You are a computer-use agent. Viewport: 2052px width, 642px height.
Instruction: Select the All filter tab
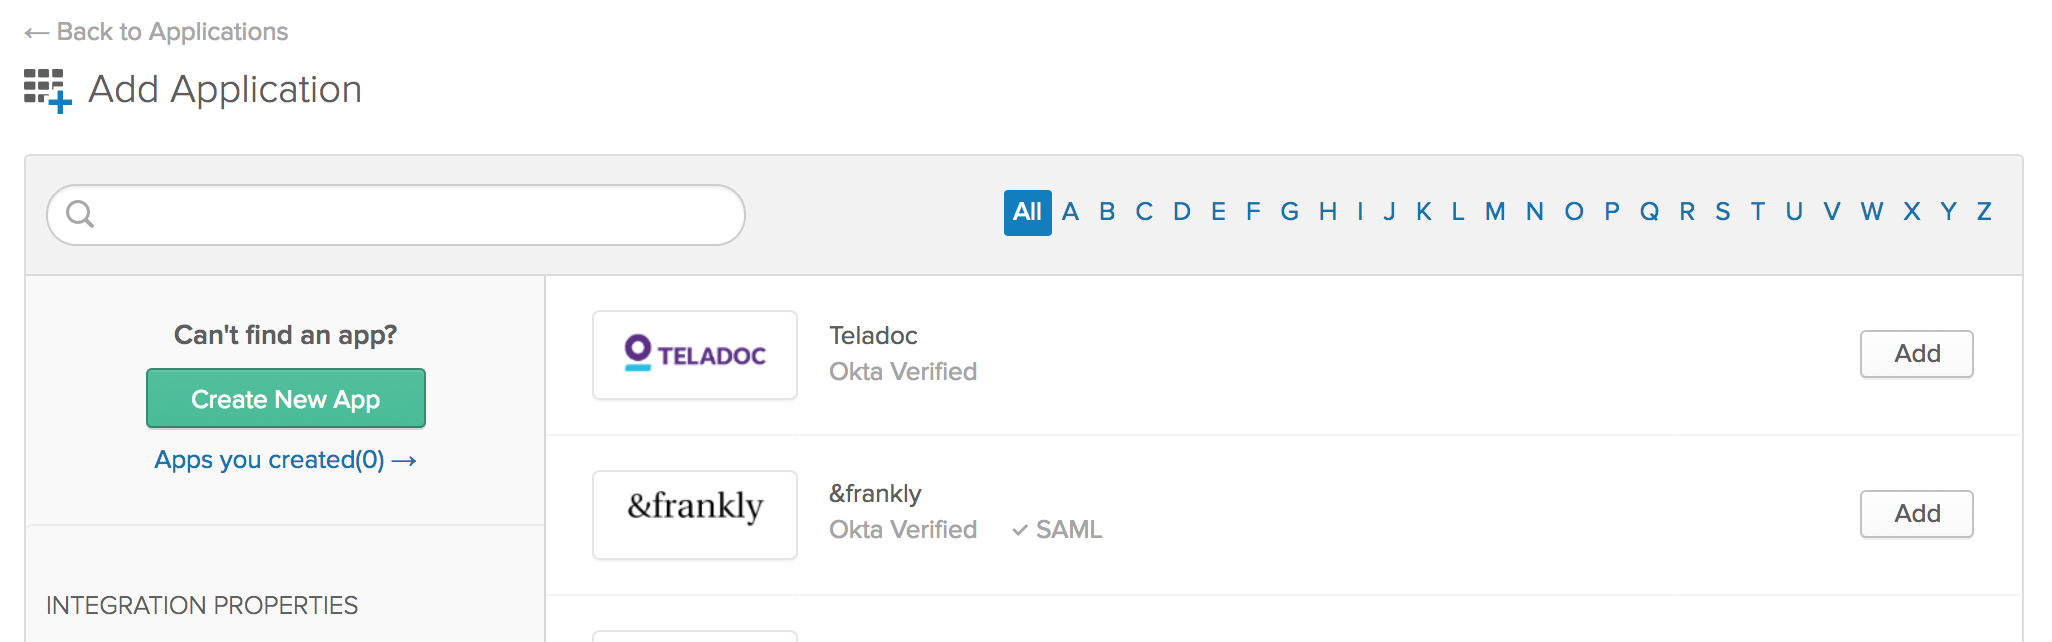(1027, 212)
